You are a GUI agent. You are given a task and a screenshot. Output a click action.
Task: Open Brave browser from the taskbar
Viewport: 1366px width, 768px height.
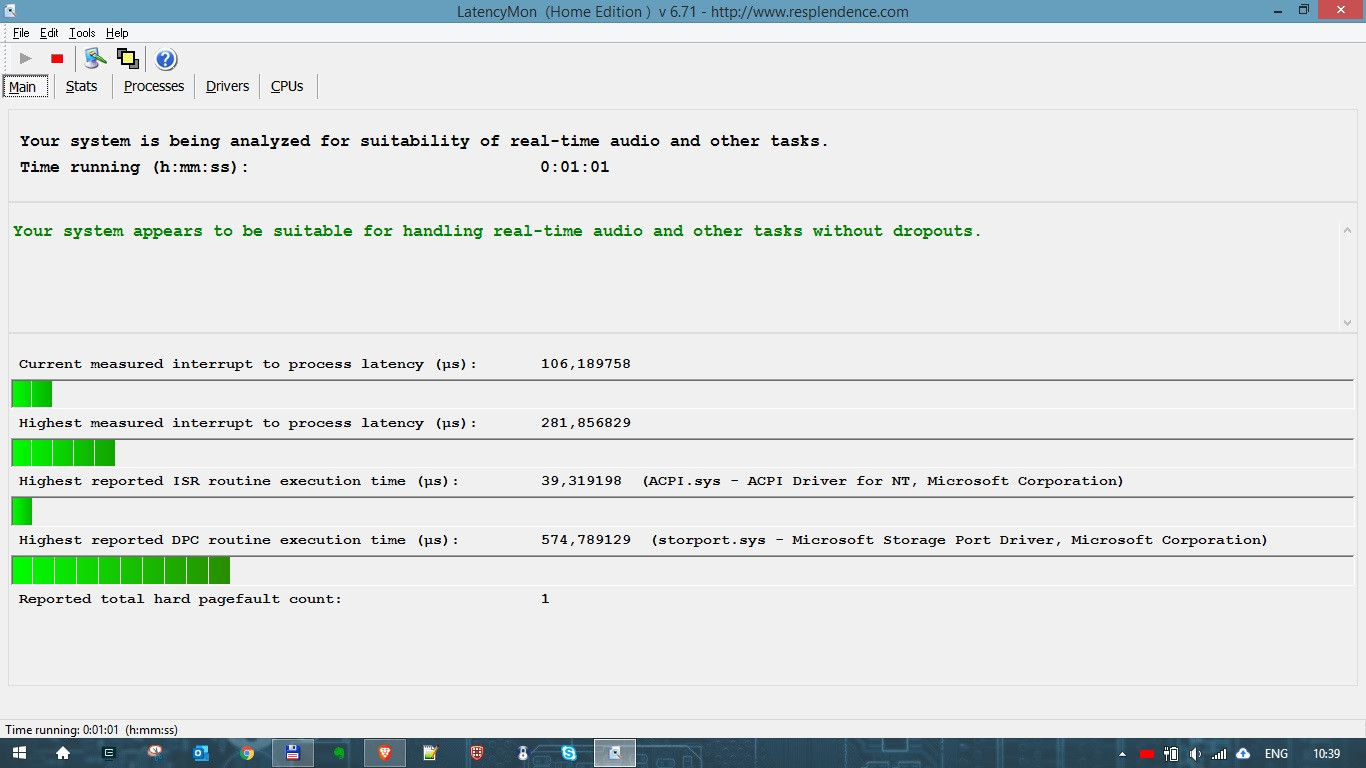point(385,753)
